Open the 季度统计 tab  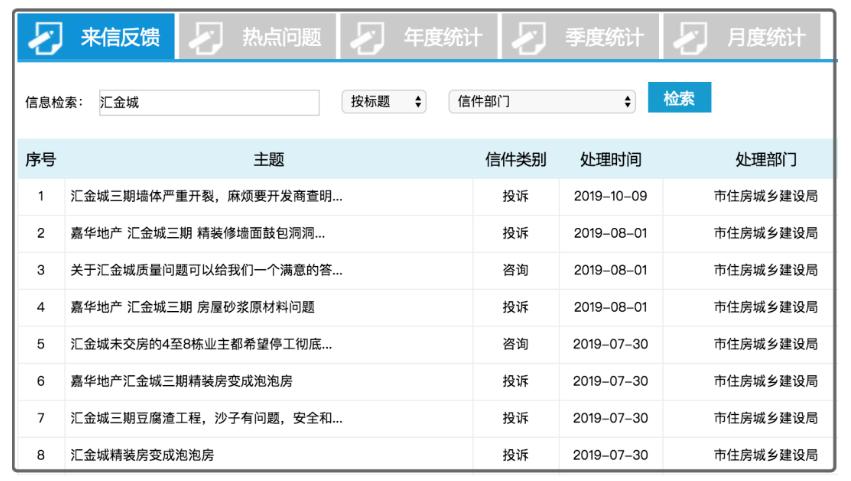[580, 36]
